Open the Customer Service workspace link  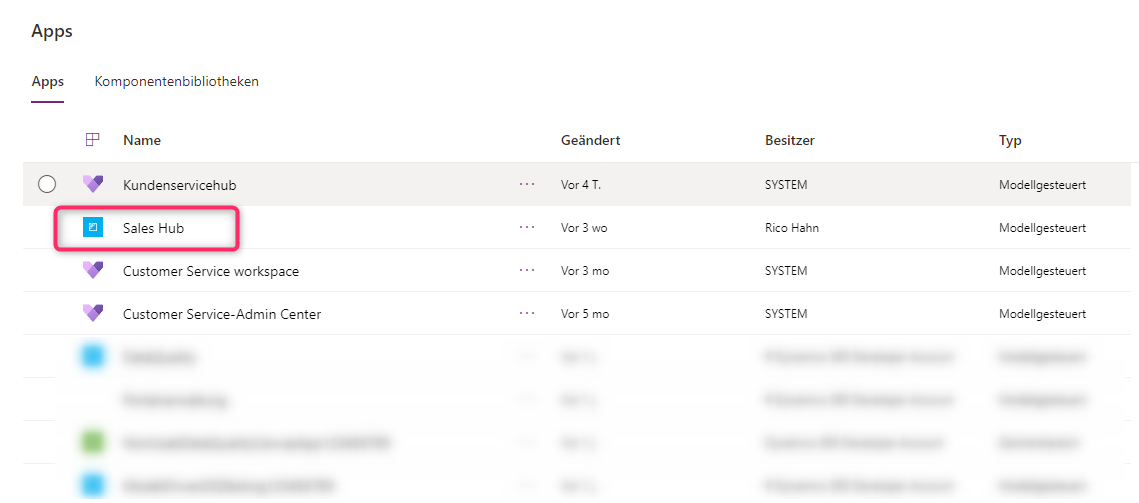click(x=211, y=271)
